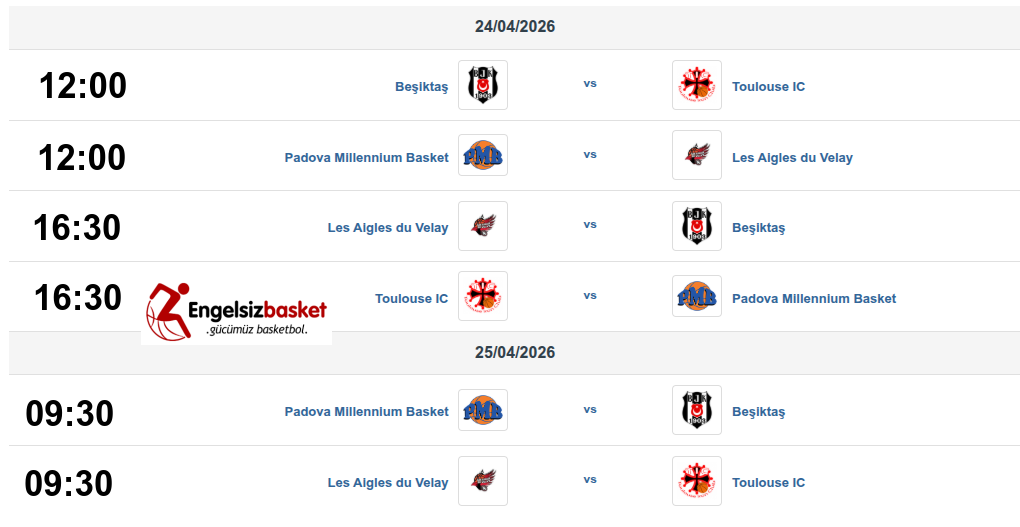The height and width of the screenshot is (527, 1020).
Task: Click Toulouse IC logo in the Beşiktaş–Toulouse match
Action: coord(697,85)
